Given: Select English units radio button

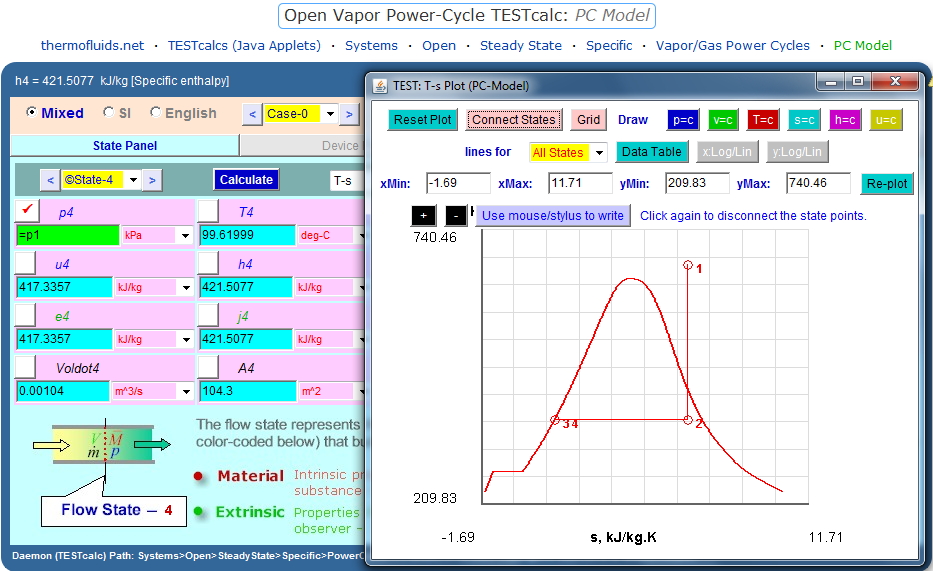Looking at the screenshot, I should (x=155, y=112).
